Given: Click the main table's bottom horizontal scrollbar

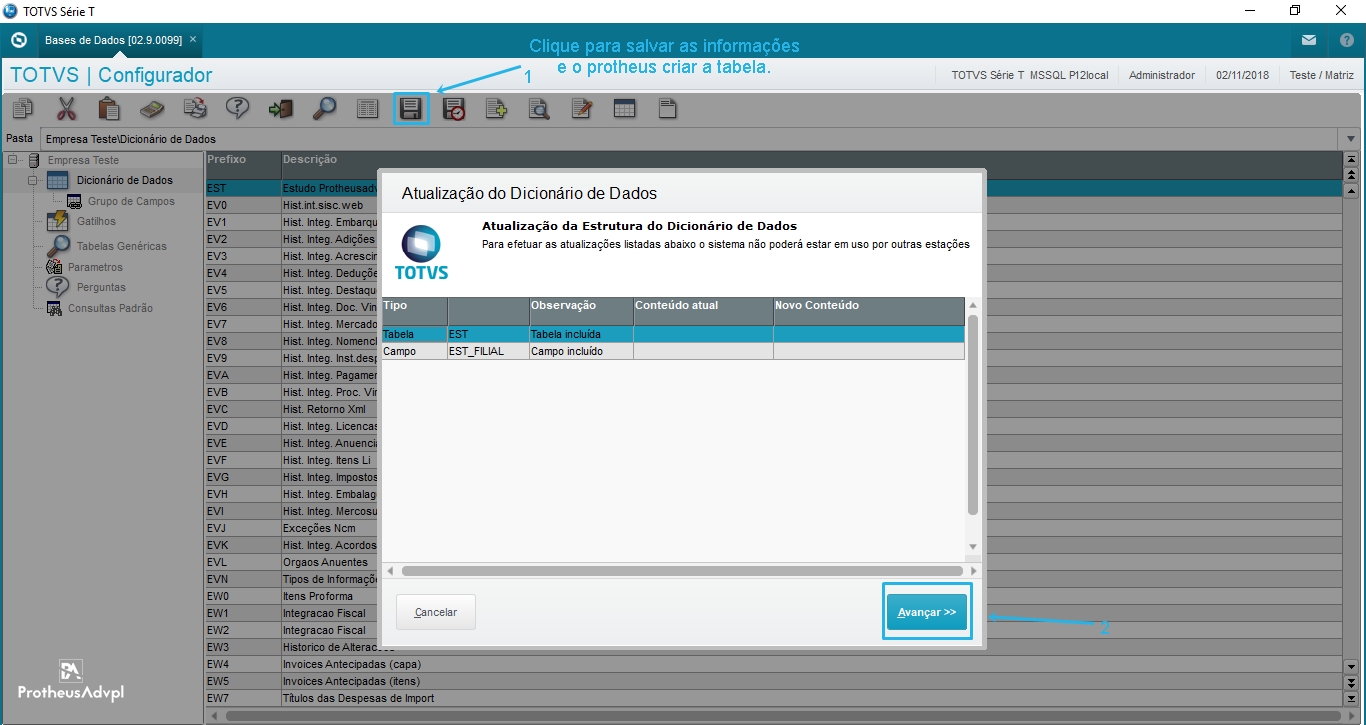Looking at the screenshot, I should click(782, 716).
